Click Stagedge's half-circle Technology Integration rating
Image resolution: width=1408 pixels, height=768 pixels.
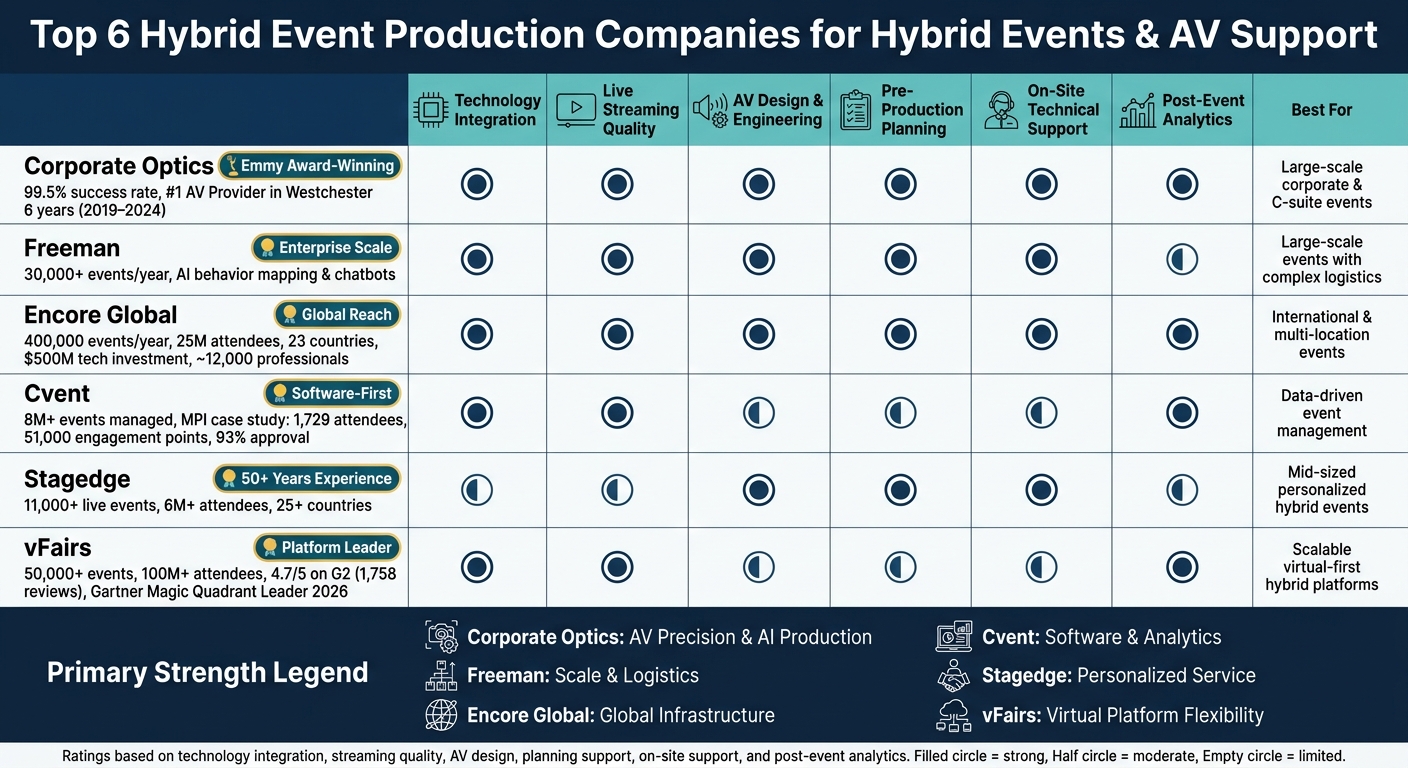pos(476,490)
